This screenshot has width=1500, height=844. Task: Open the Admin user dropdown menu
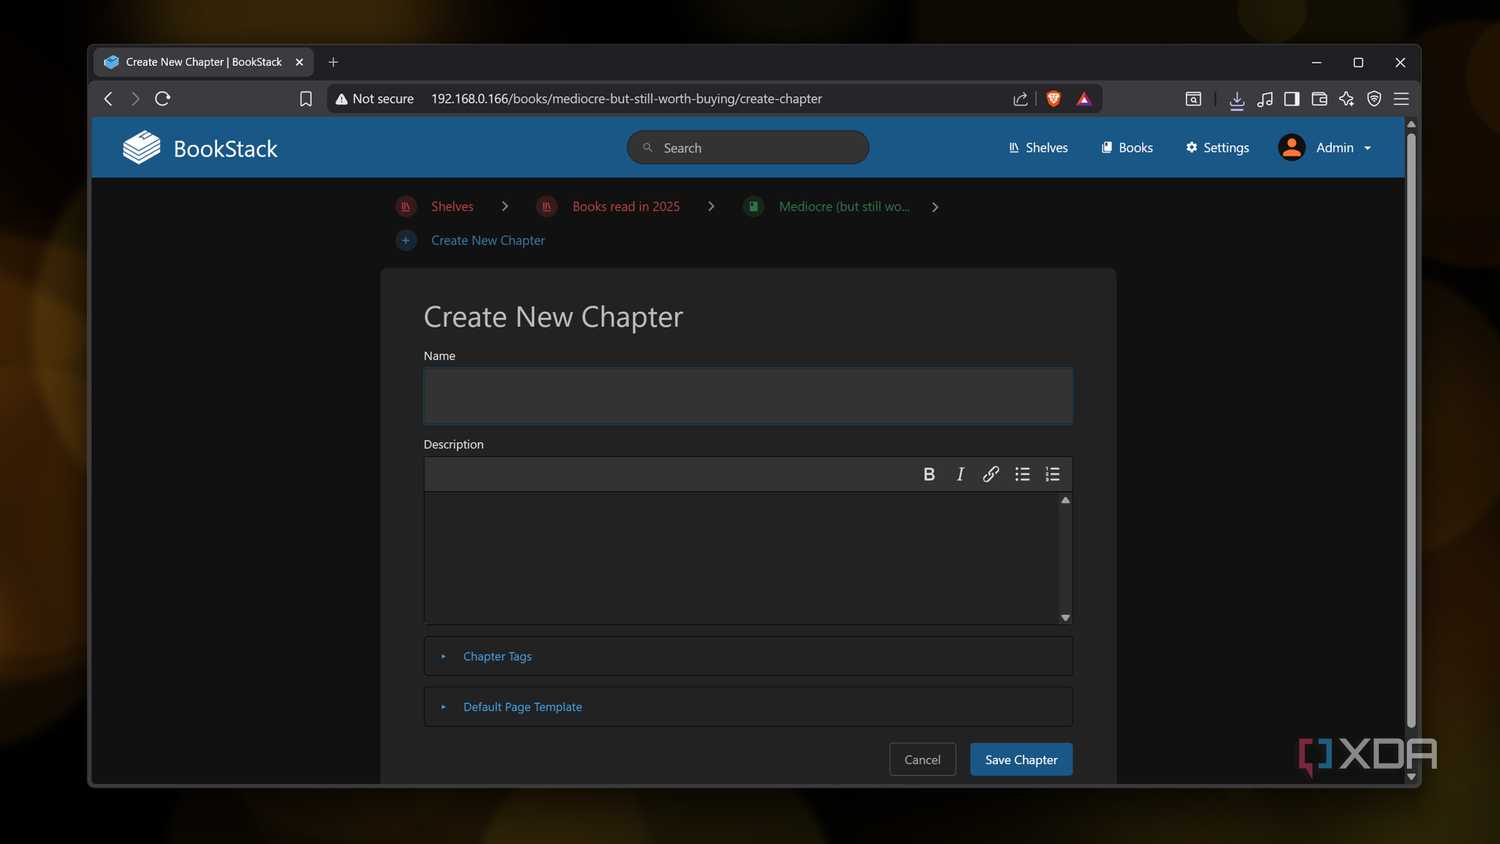point(1325,148)
